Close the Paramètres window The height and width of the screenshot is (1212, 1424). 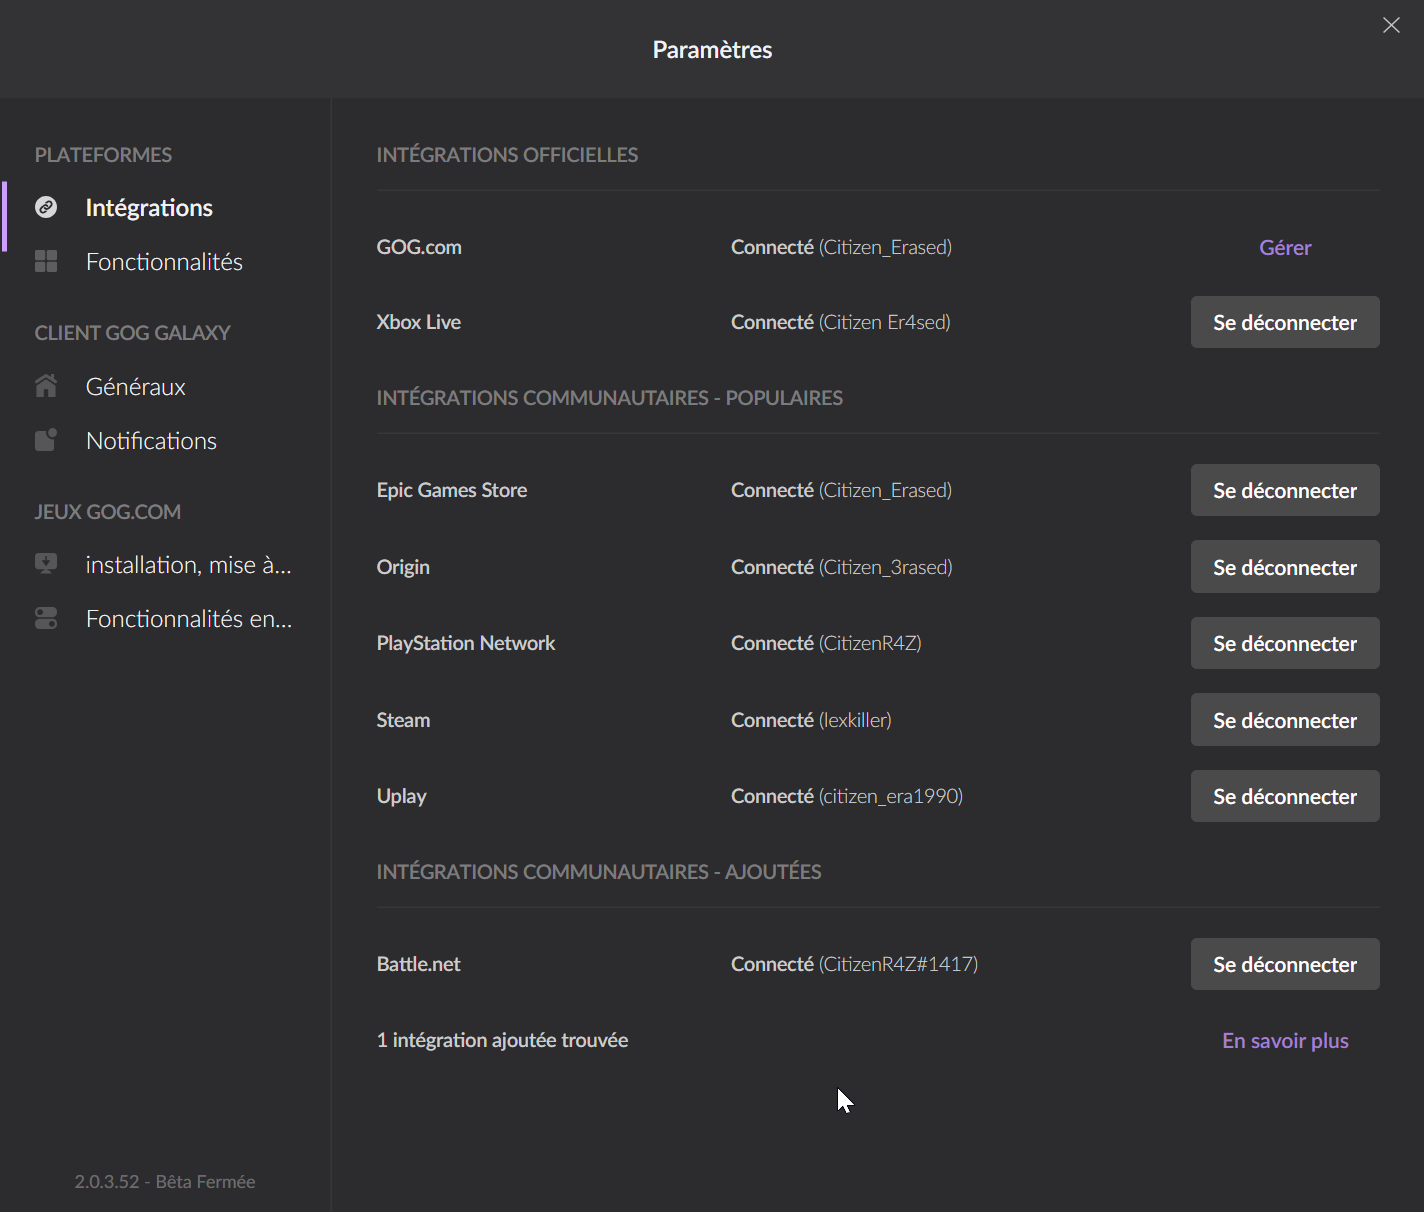pyautogui.click(x=1391, y=25)
